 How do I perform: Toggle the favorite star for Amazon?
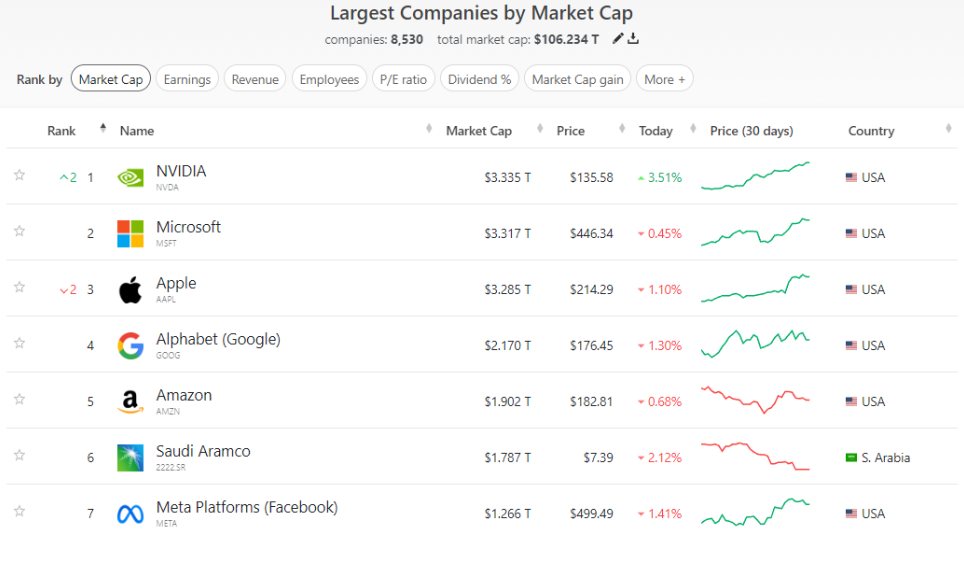point(19,400)
